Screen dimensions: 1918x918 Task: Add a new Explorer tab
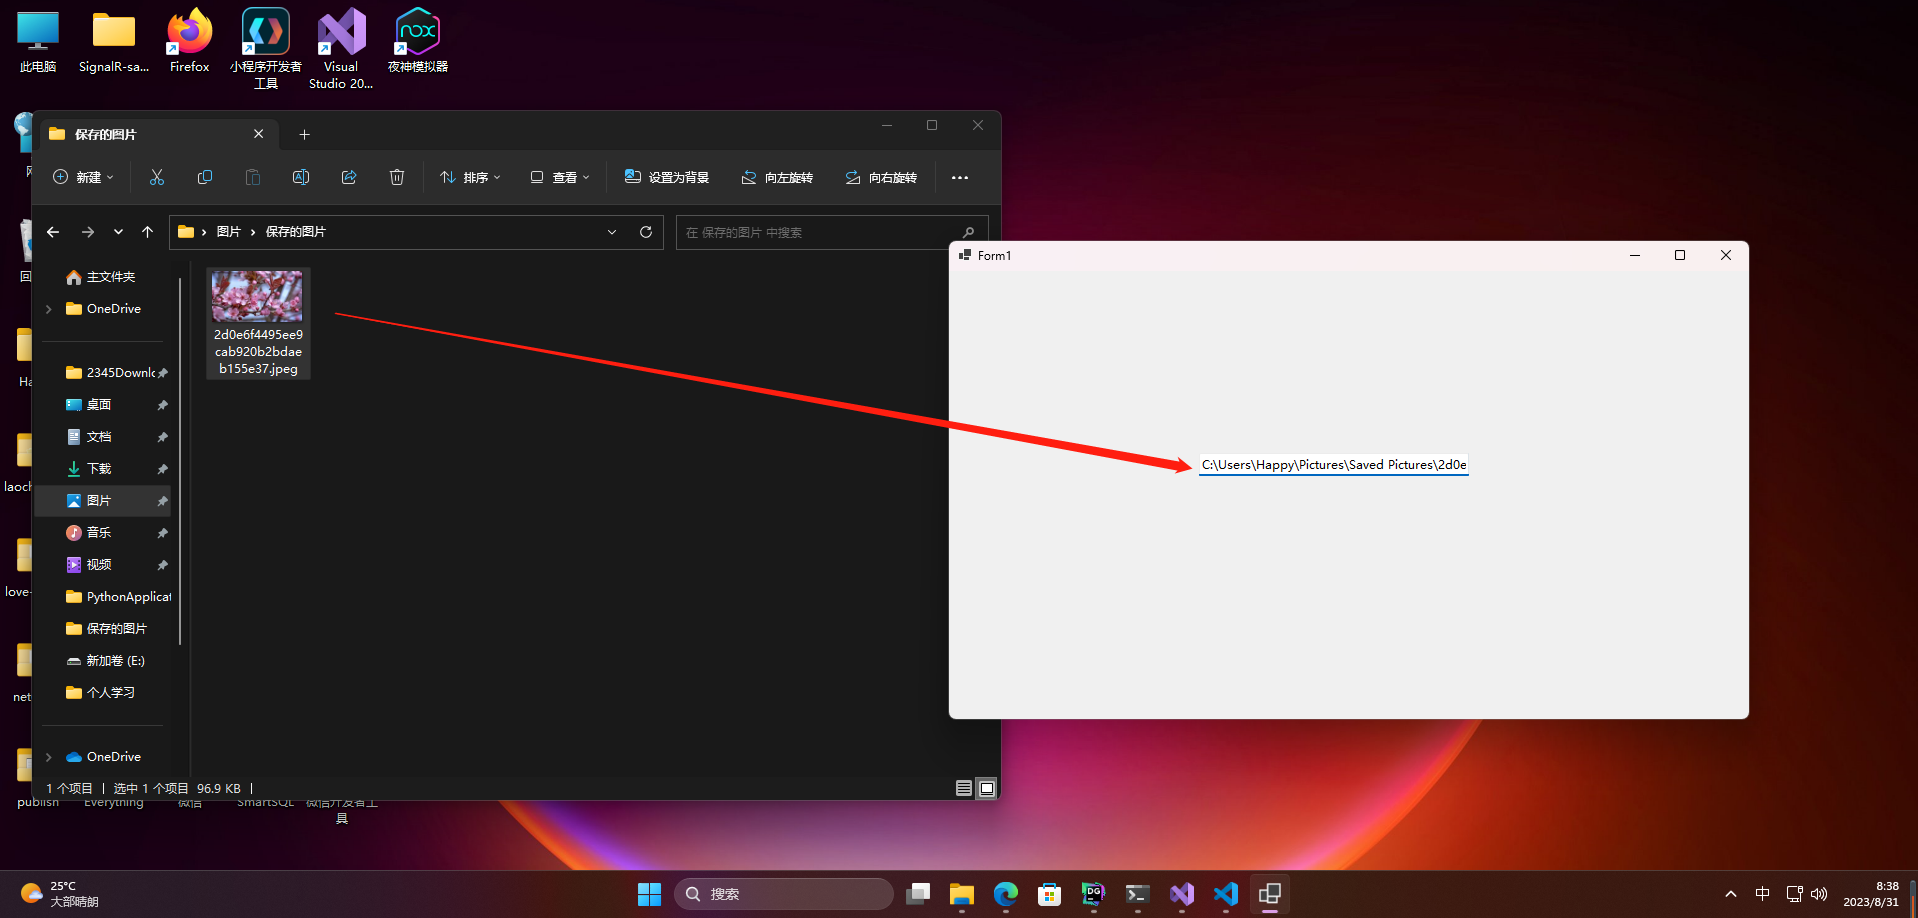coord(305,135)
